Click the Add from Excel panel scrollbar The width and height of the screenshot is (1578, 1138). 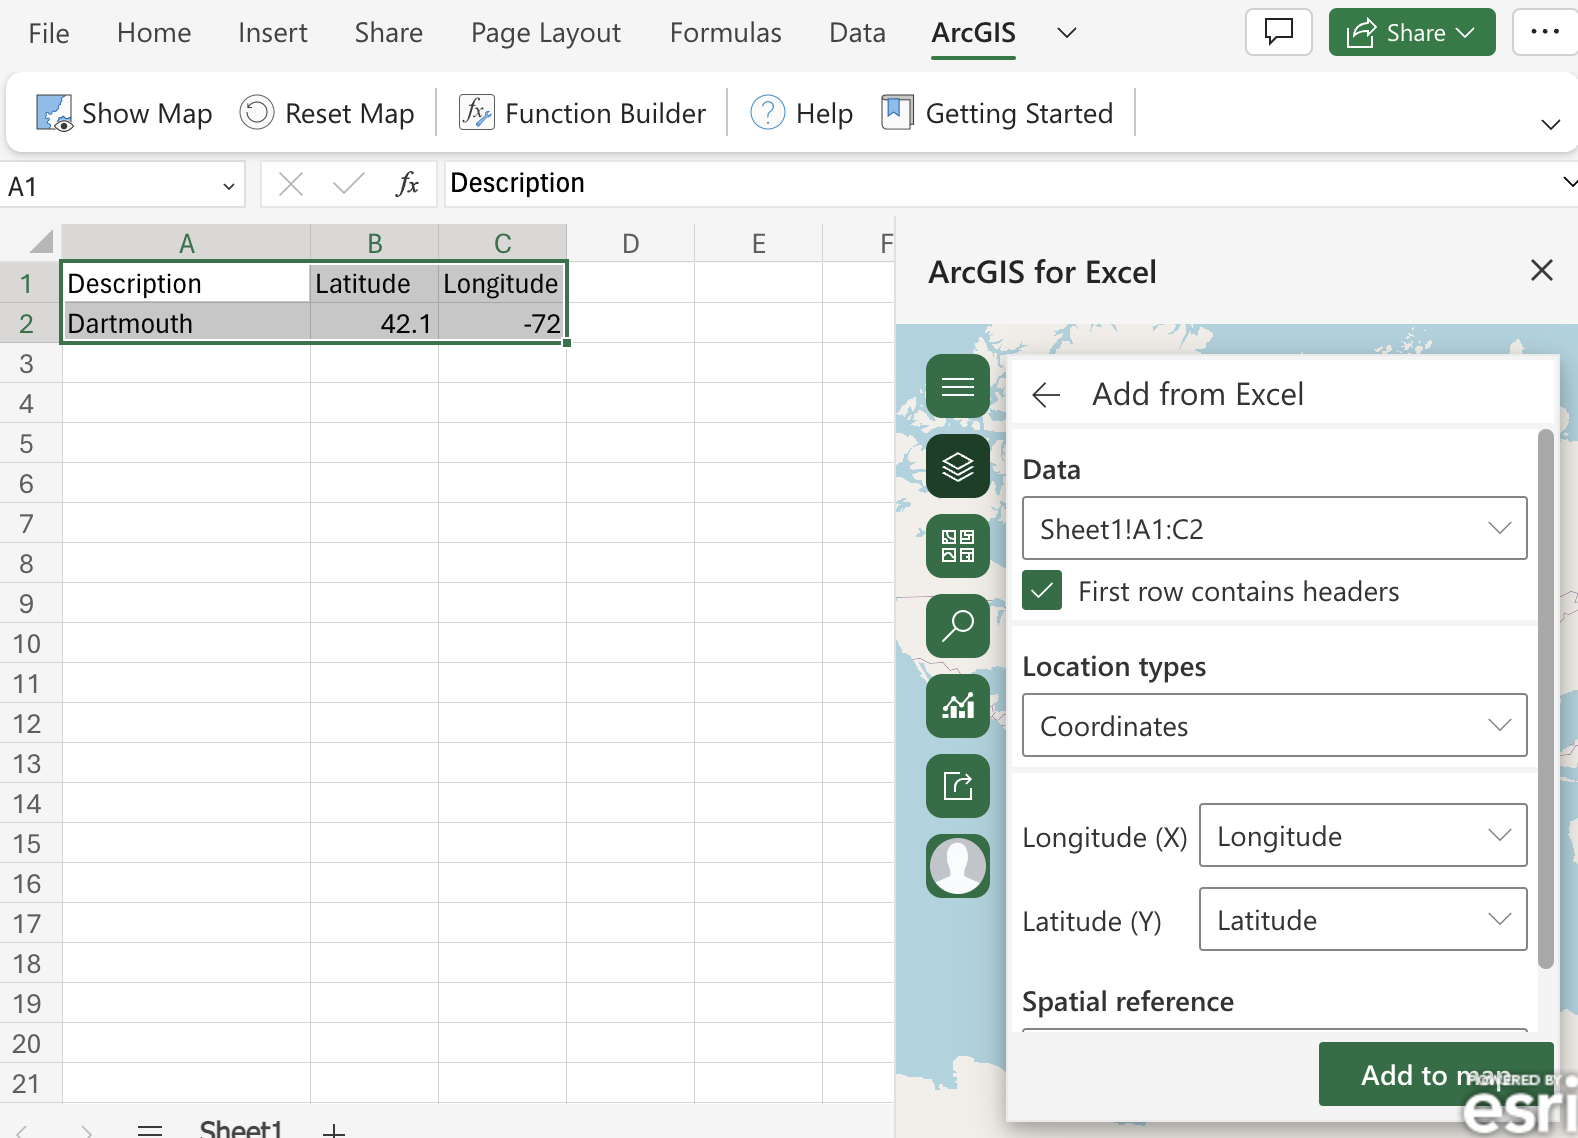[x=1546, y=698]
